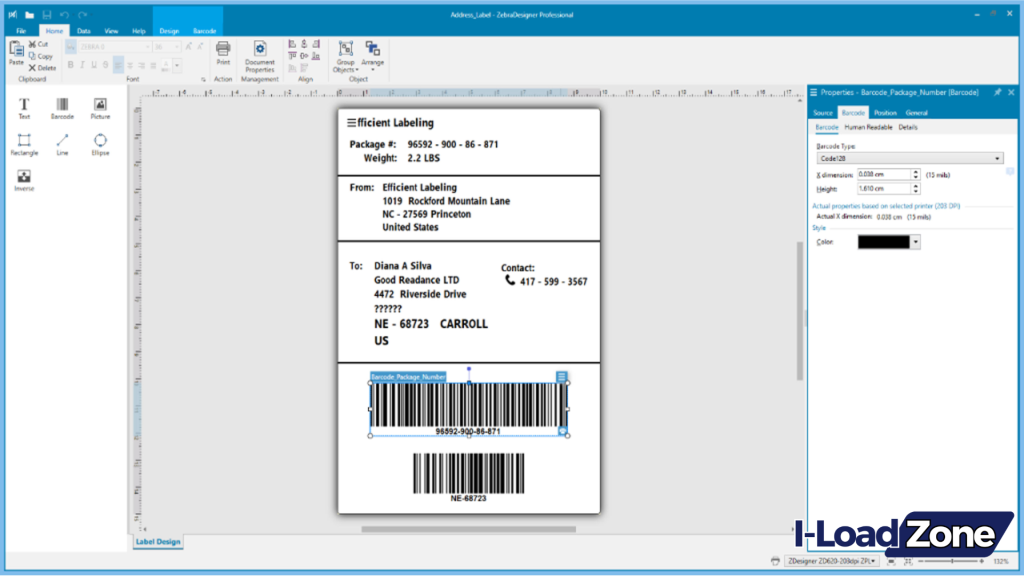Click the X dimension stepper arrows
This screenshot has height=576, width=1024.
tap(916, 174)
